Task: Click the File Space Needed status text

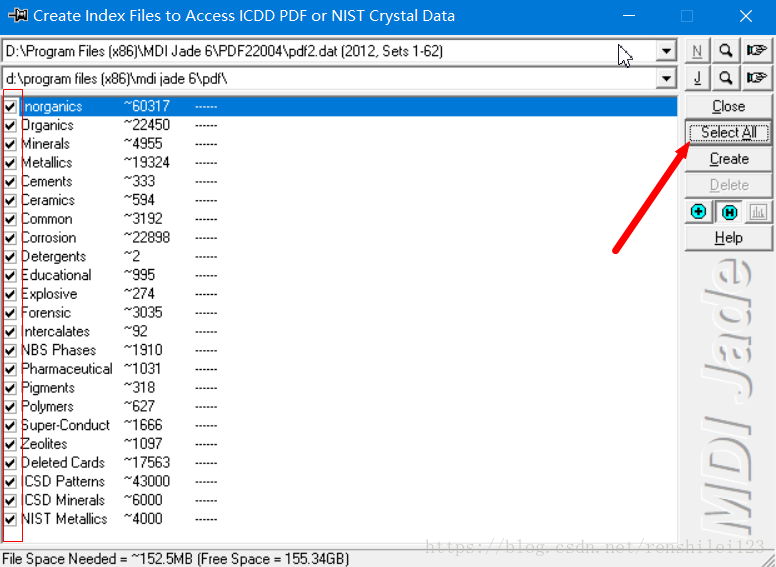Action: [176, 559]
